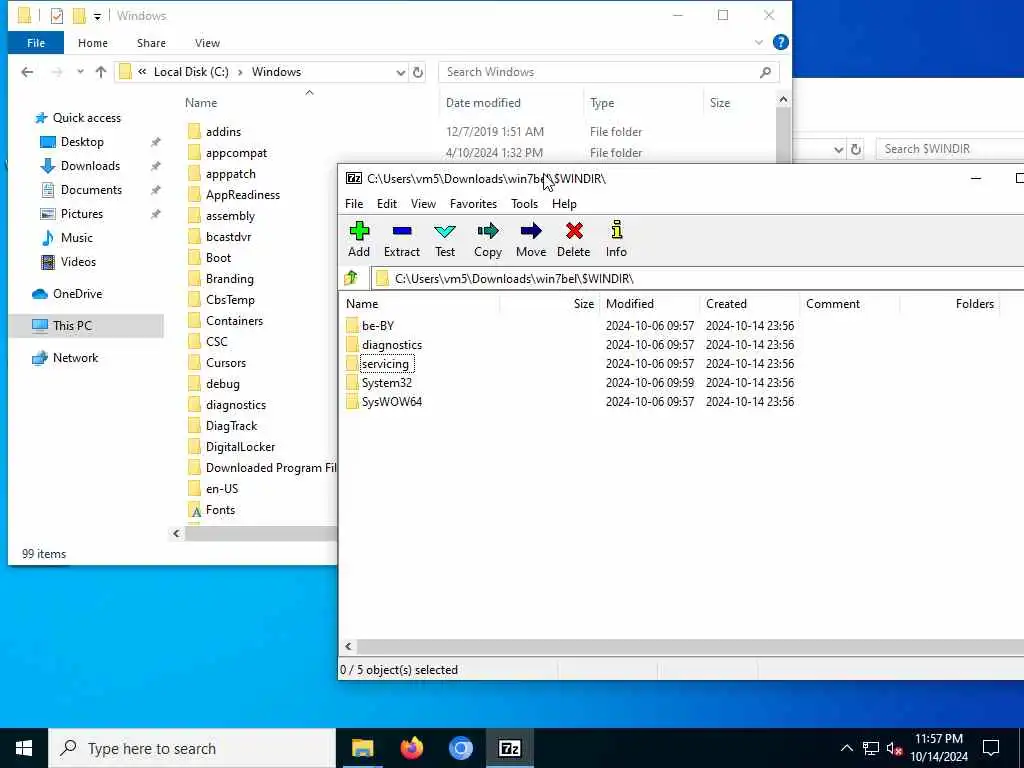Run Test from the 7-Zip toolbar
This screenshot has height=768, width=1024.
tap(445, 239)
